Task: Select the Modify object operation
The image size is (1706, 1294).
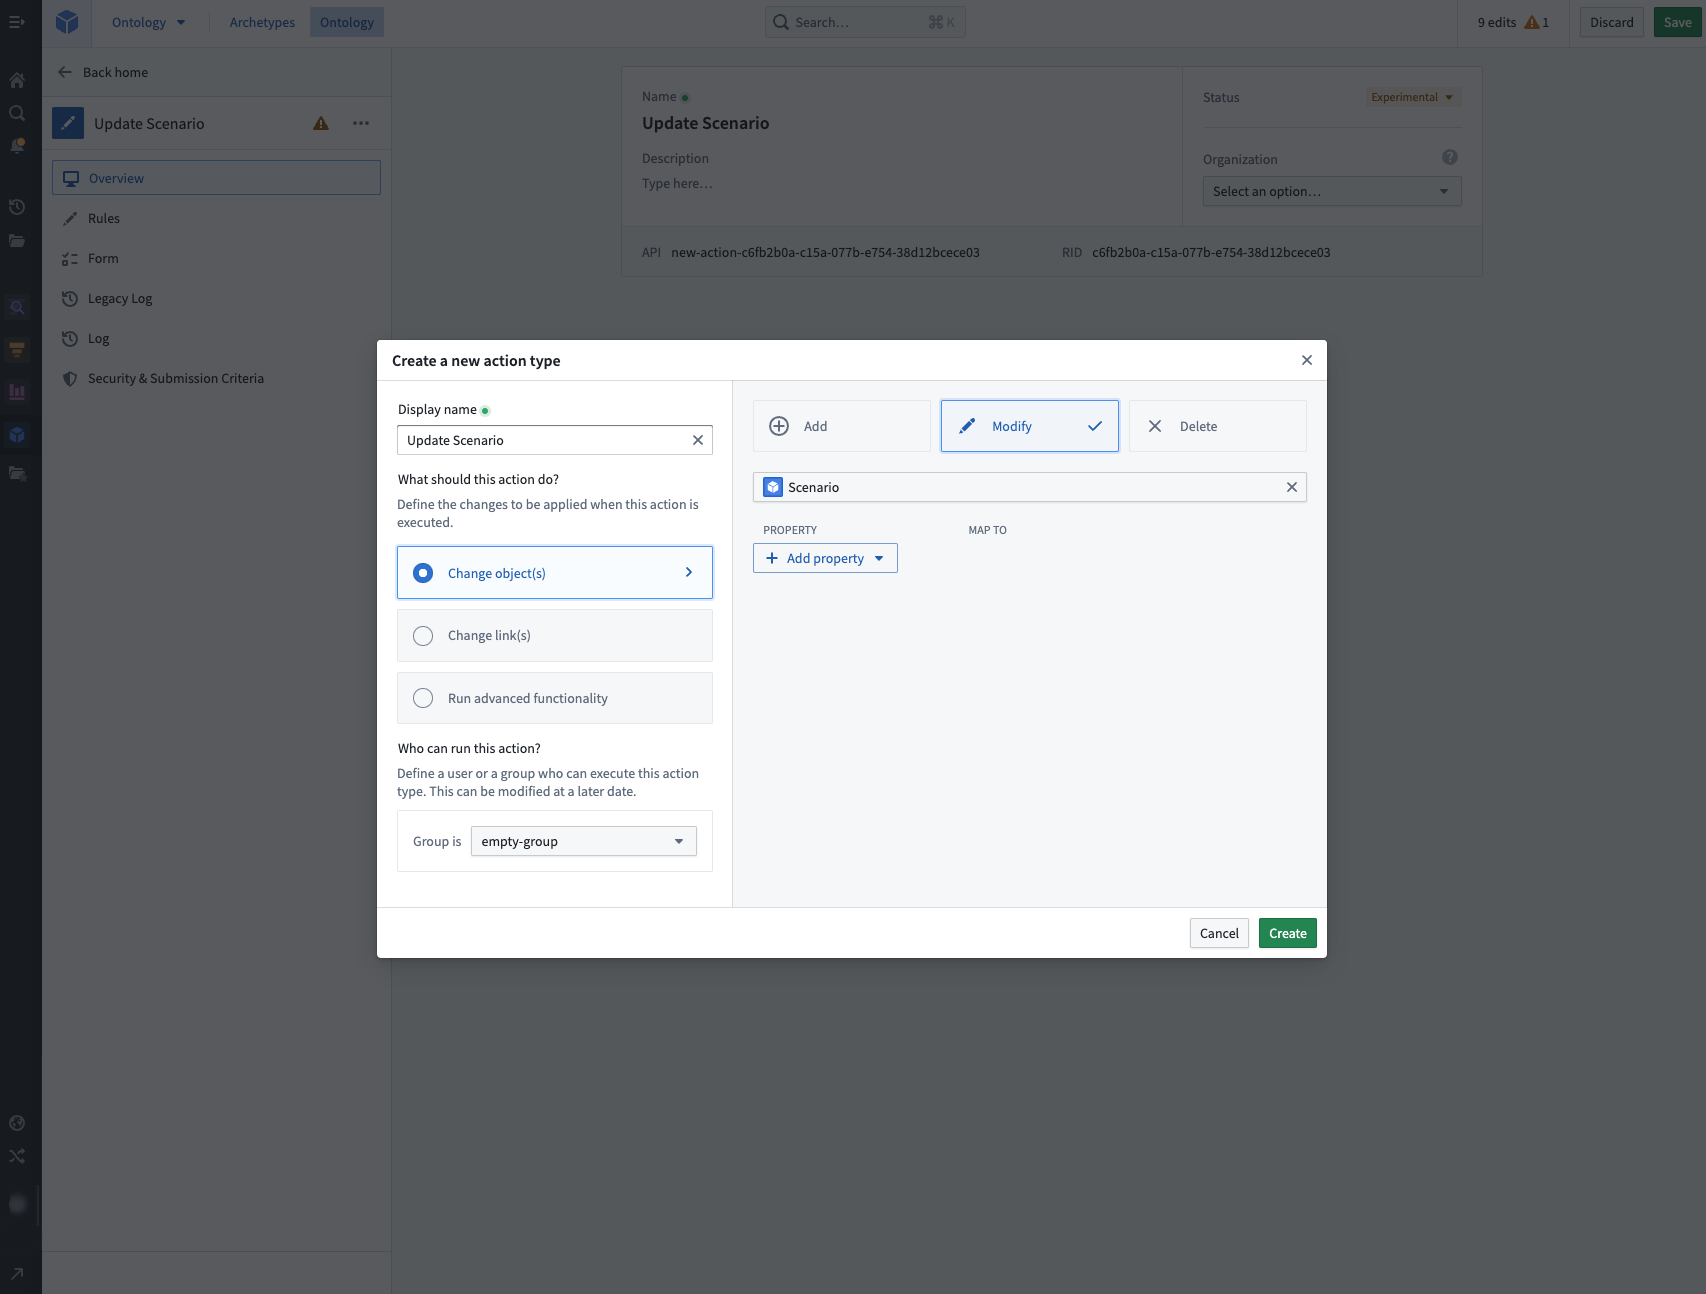Action: coord(1029,426)
